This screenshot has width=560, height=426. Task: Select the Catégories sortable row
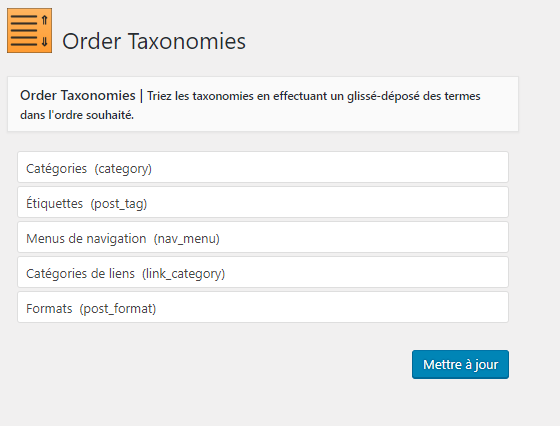click(x=263, y=167)
